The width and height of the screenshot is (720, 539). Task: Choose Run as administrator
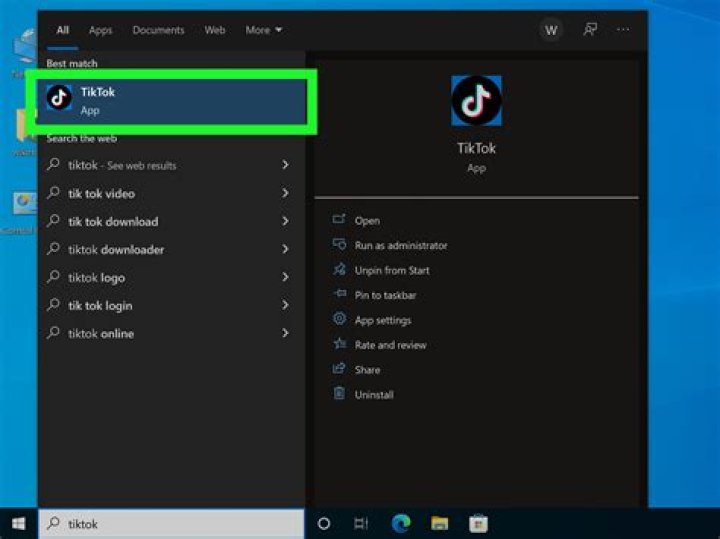(401, 246)
